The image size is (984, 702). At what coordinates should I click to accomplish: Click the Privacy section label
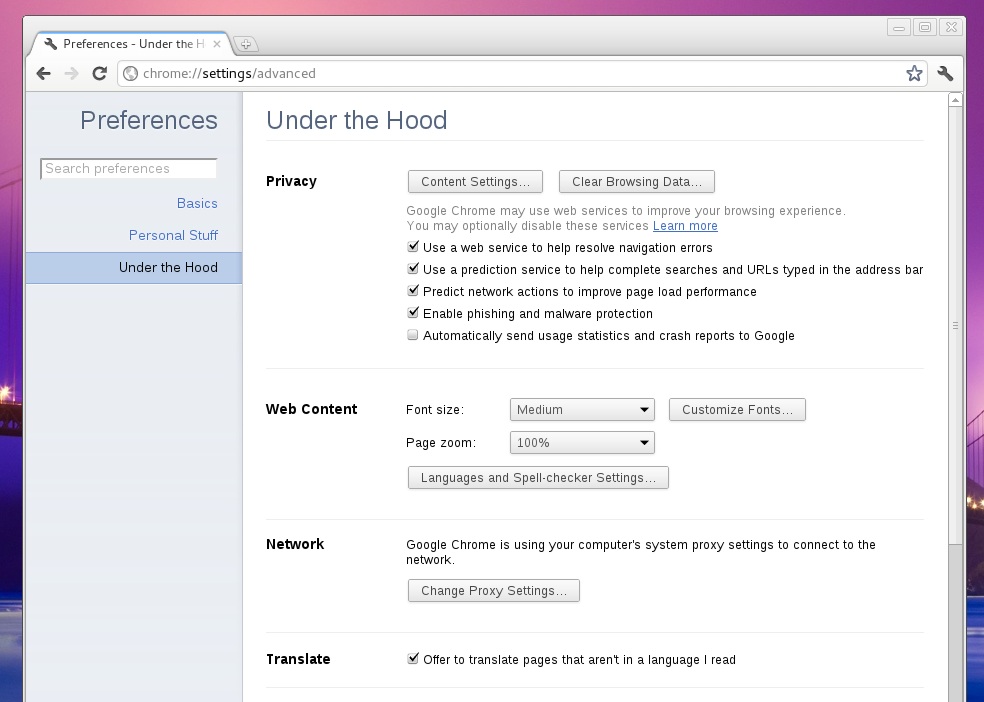click(x=291, y=181)
